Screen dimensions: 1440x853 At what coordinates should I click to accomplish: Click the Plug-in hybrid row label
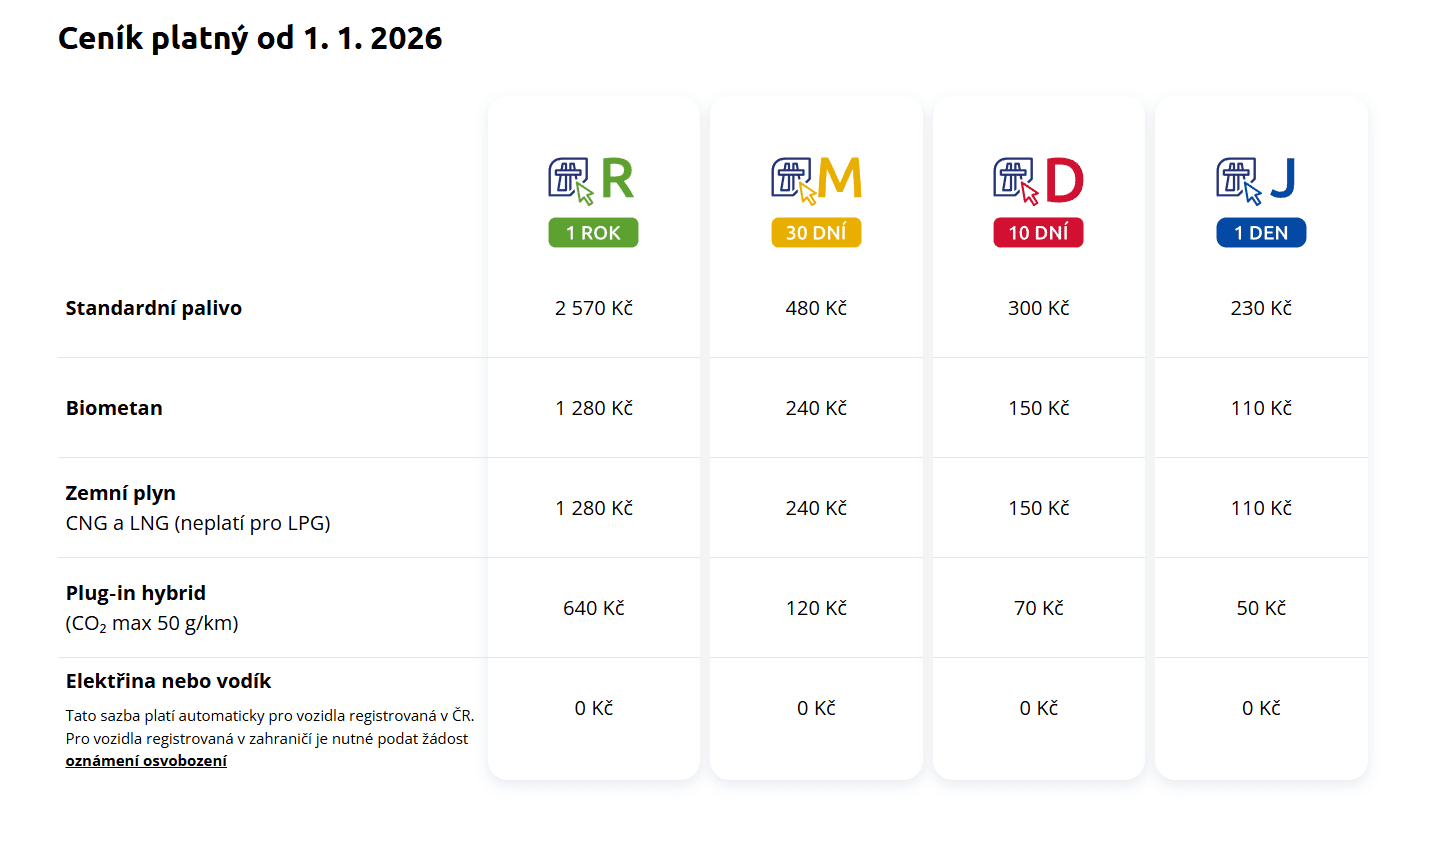[x=136, y=593]
